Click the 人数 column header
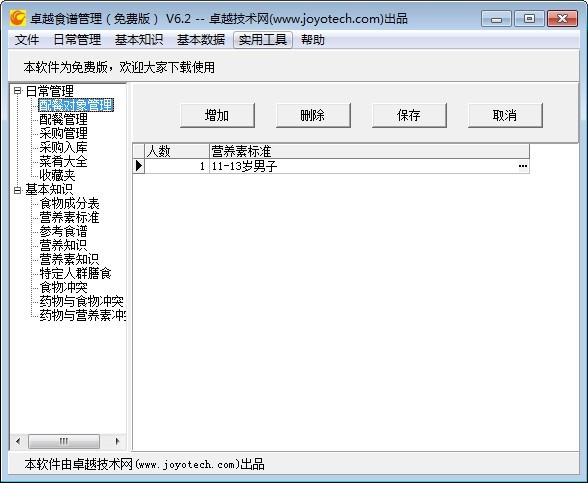Viewport: 588px width, 483px height. pos(177,151)
